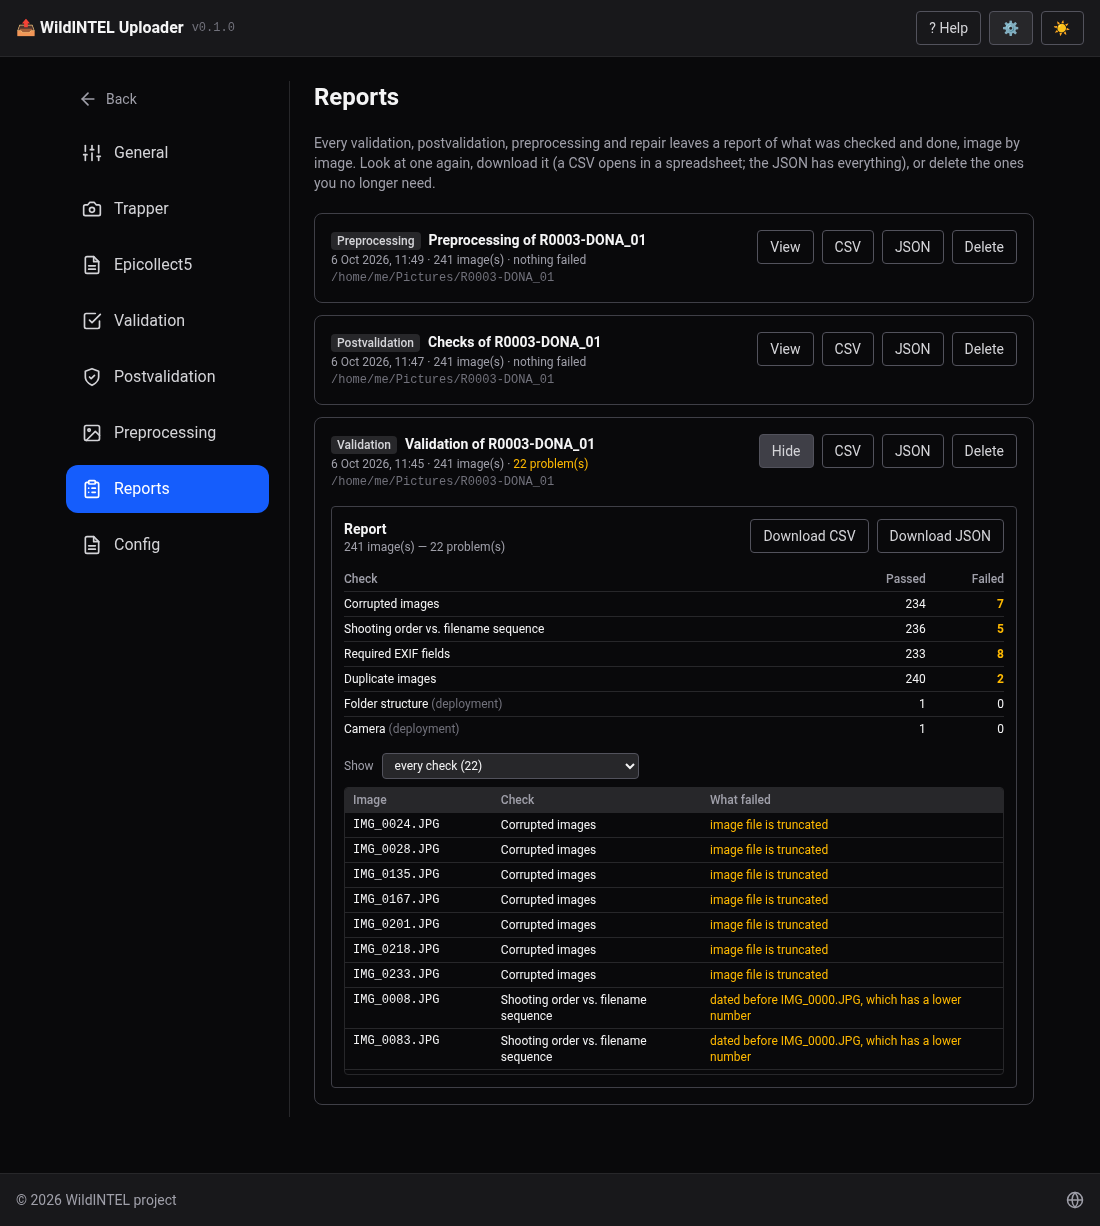Click the Postvalidation tag badge
This screenshot has height=1226, width=1100.
(x=375, y=343)
